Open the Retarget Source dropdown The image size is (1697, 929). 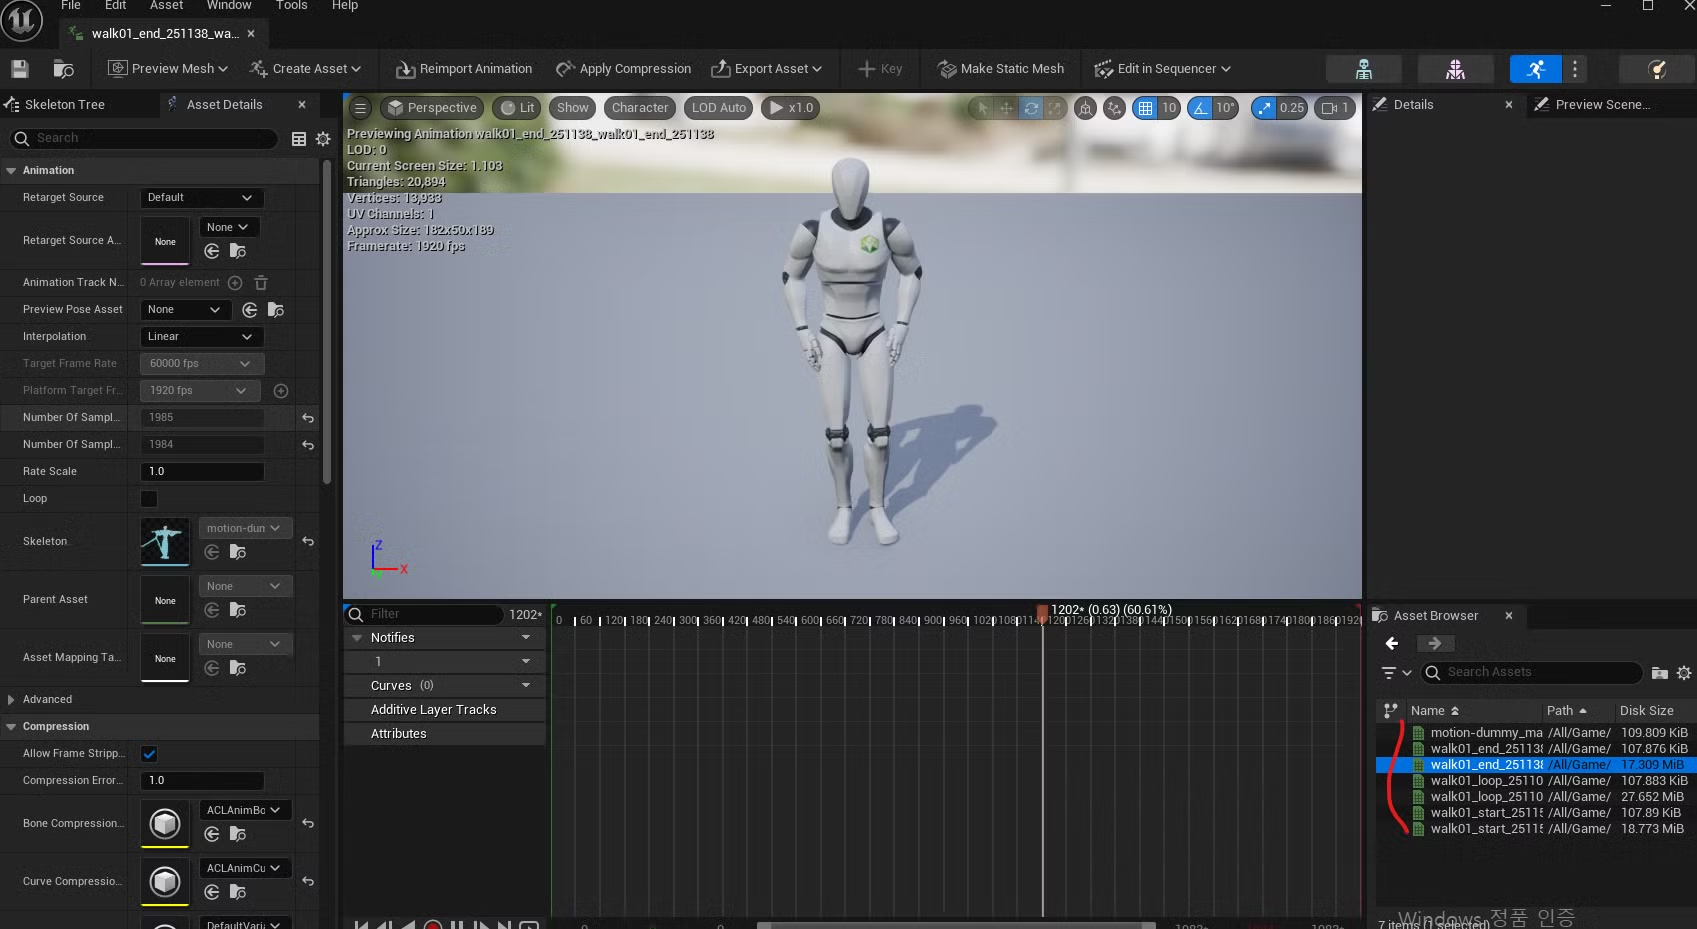tap(201, 198)
